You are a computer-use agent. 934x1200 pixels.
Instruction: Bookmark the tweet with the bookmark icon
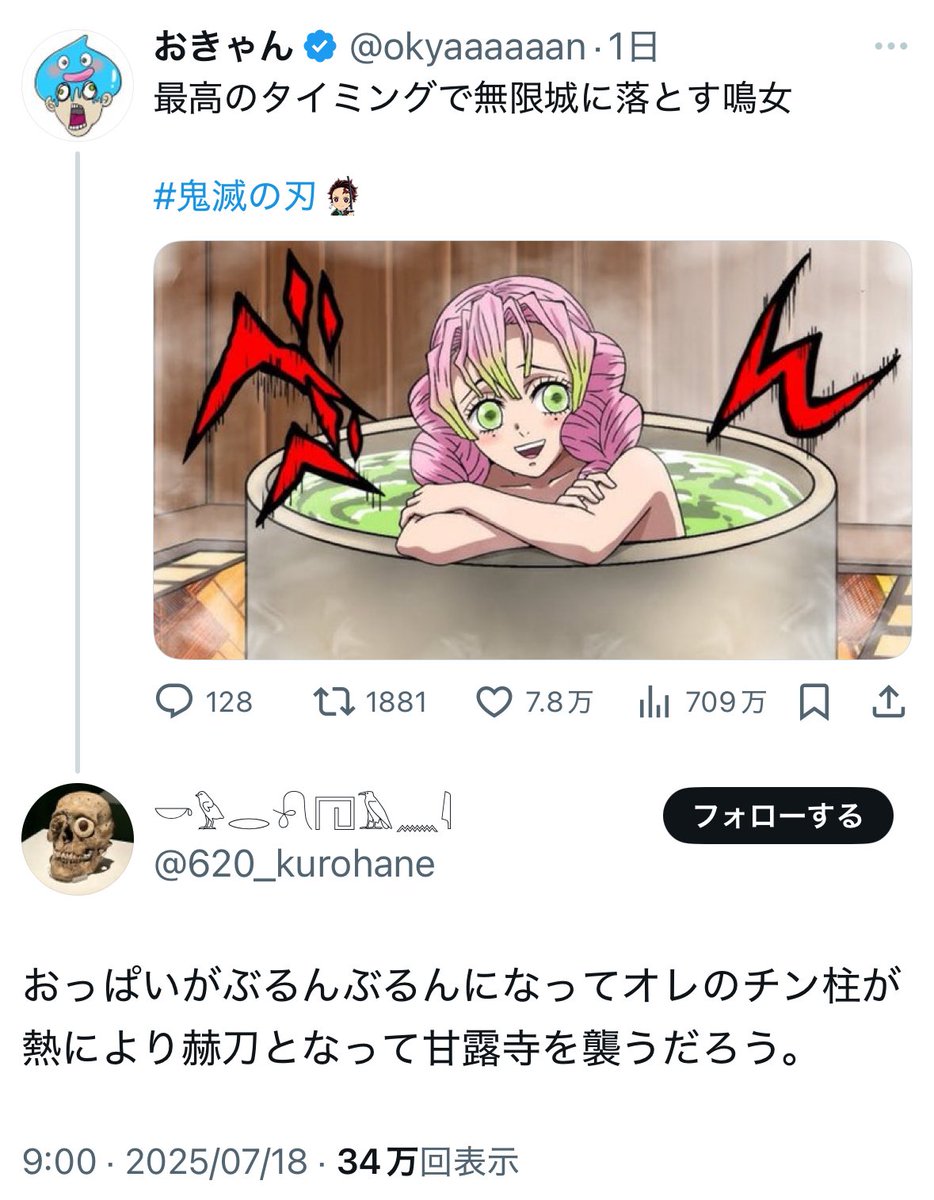815,703
